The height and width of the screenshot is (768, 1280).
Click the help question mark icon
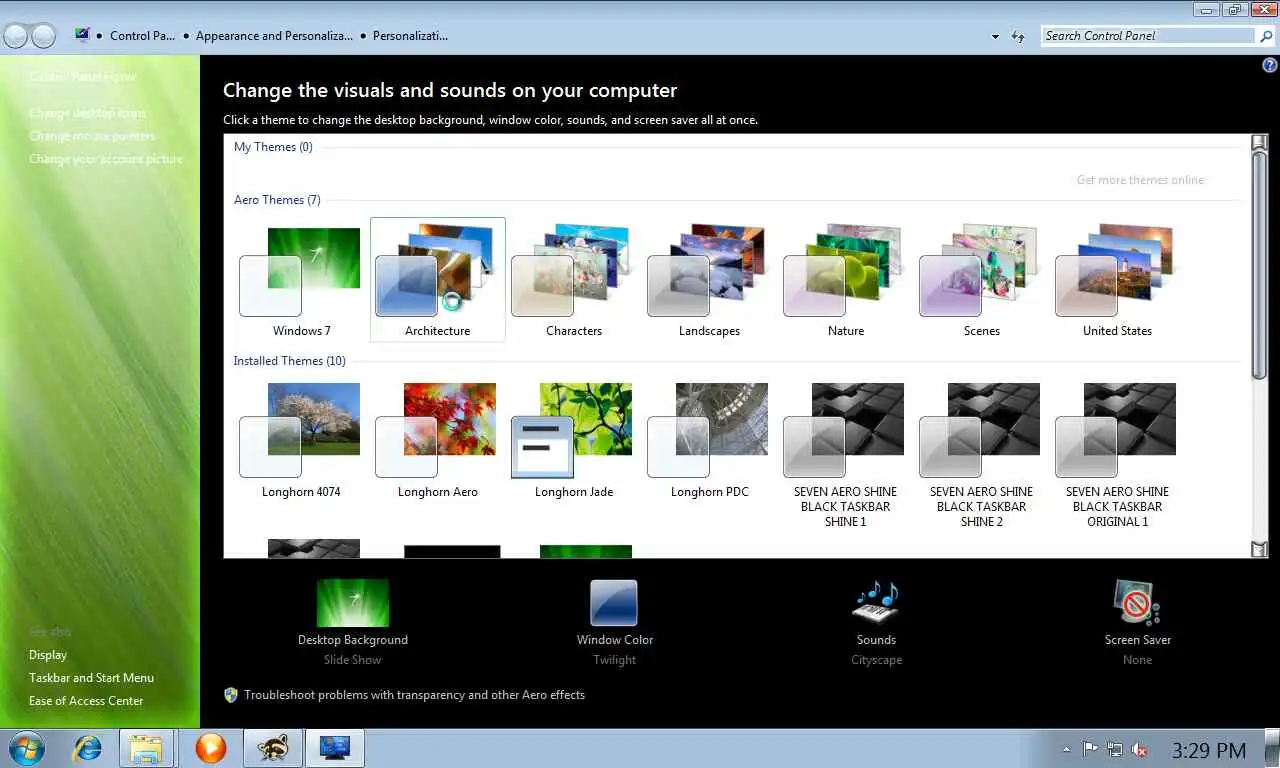click(x=1270, y=65)
